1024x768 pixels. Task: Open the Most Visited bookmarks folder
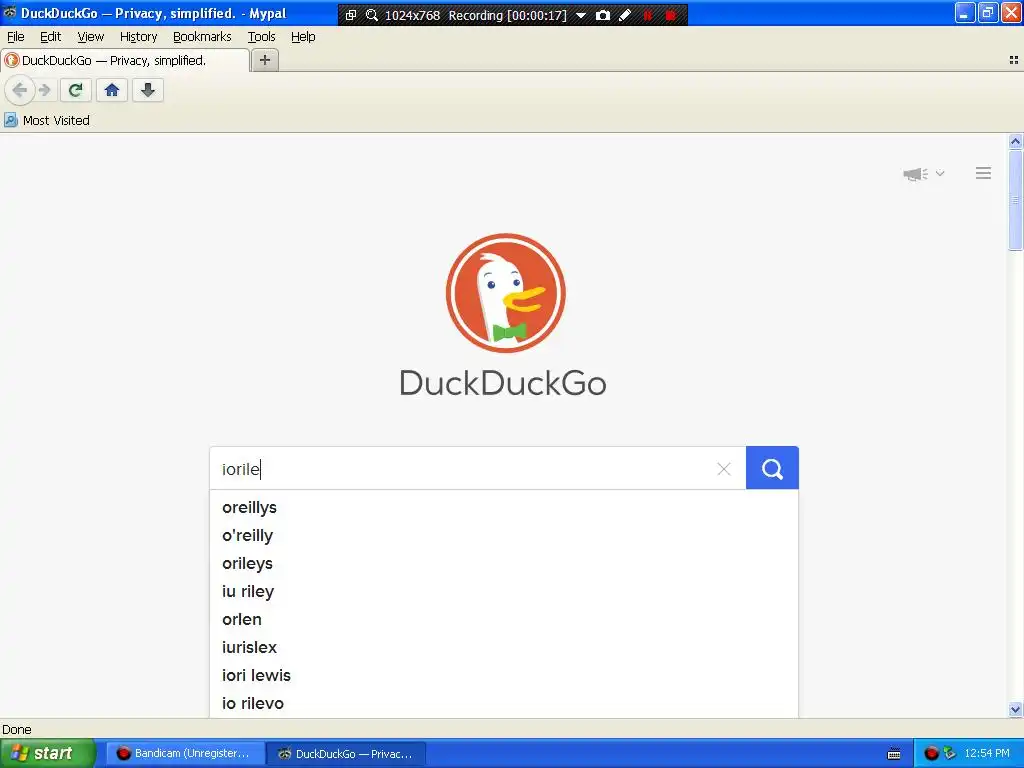(x=47, y=120)
